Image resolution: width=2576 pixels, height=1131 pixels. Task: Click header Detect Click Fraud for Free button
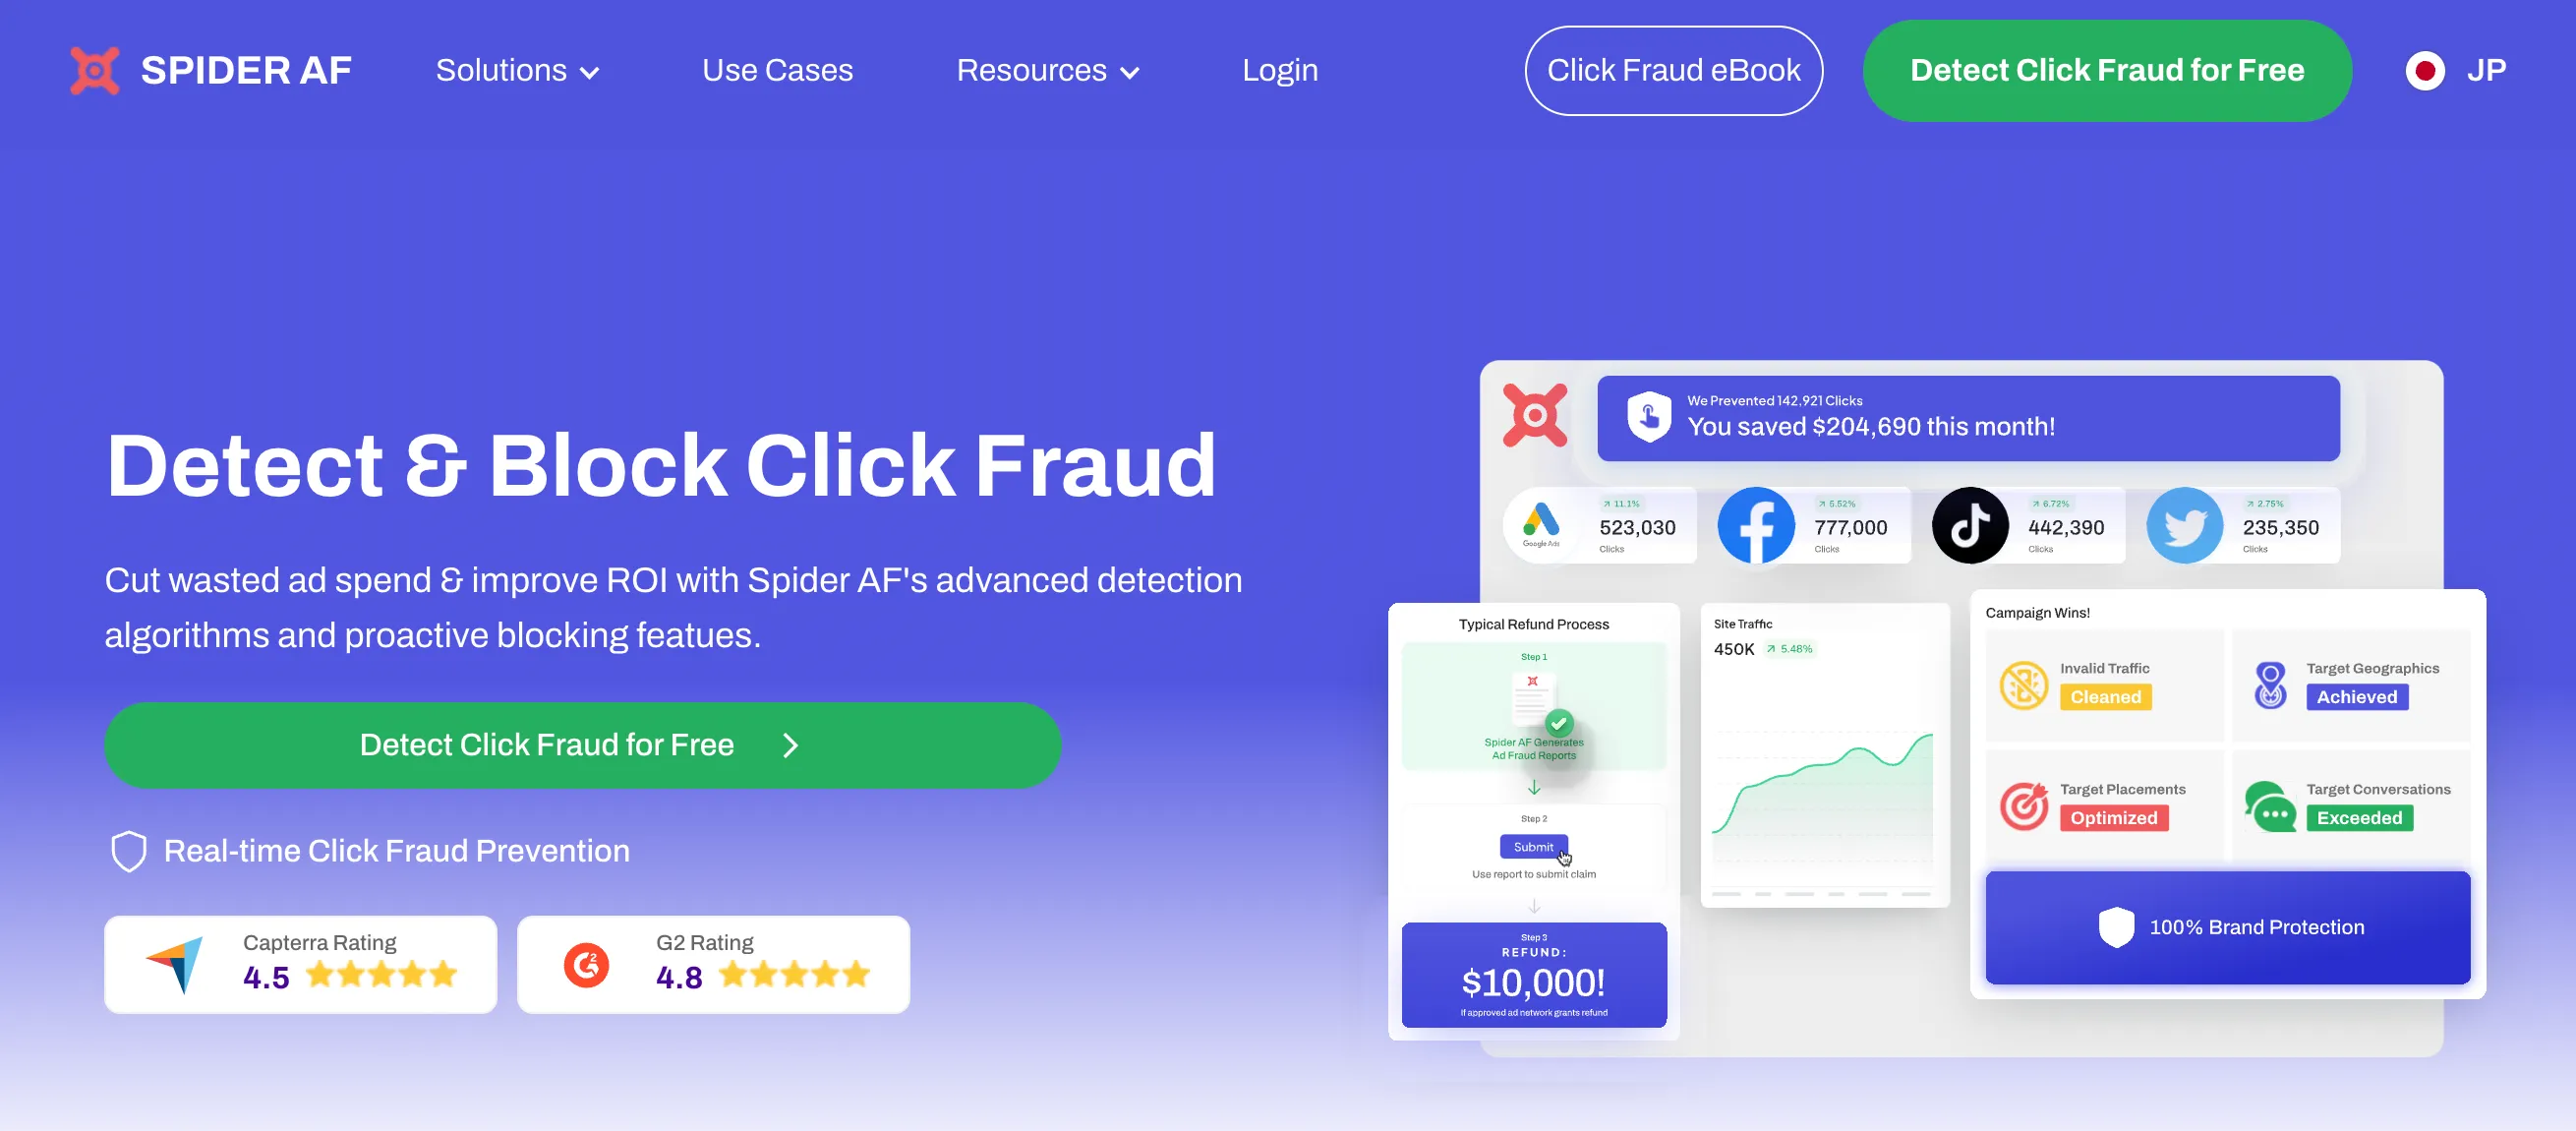click(x=2106, y=71)
